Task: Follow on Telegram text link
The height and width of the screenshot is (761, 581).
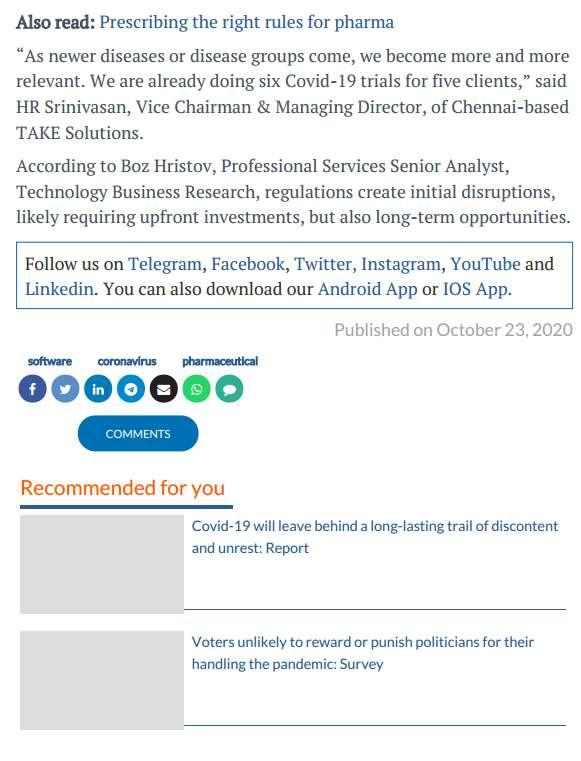Action: click(165, 264)
